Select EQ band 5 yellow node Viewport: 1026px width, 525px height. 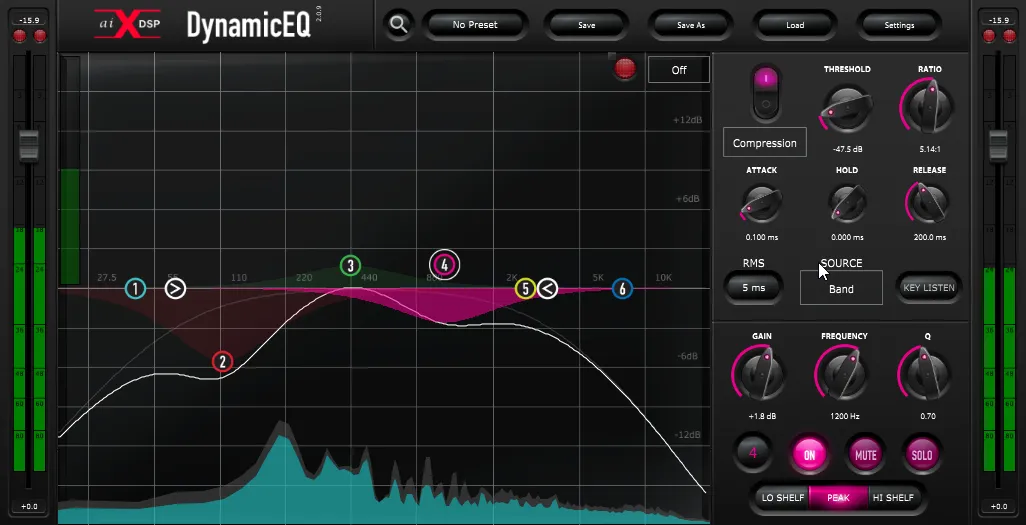525,289
